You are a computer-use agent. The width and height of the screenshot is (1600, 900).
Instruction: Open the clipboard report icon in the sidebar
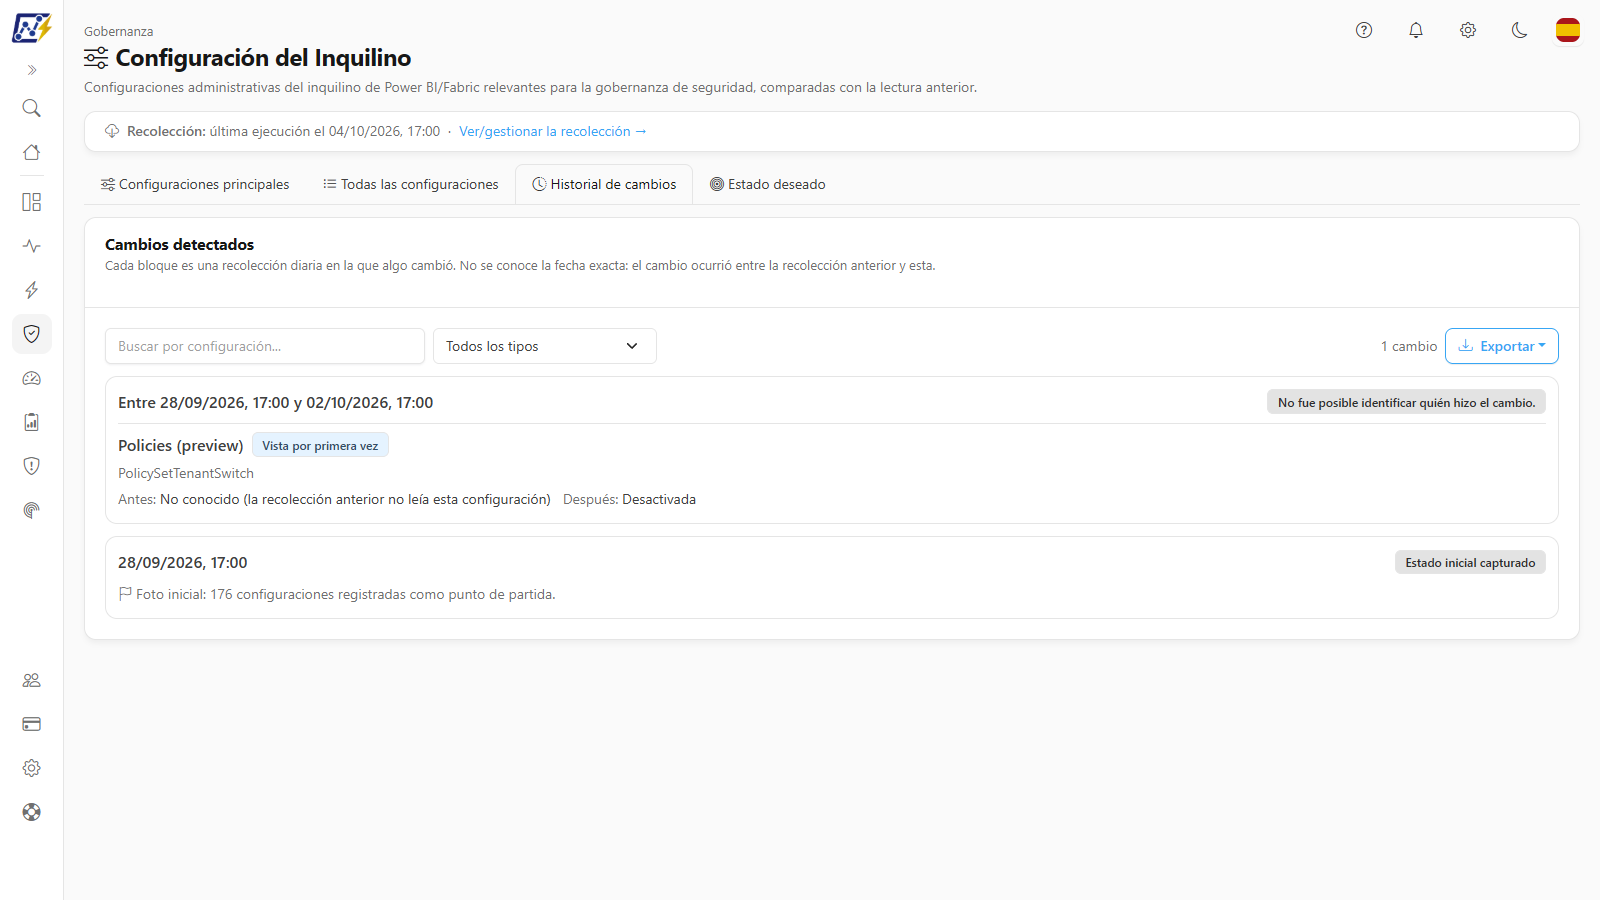point(32,422)
